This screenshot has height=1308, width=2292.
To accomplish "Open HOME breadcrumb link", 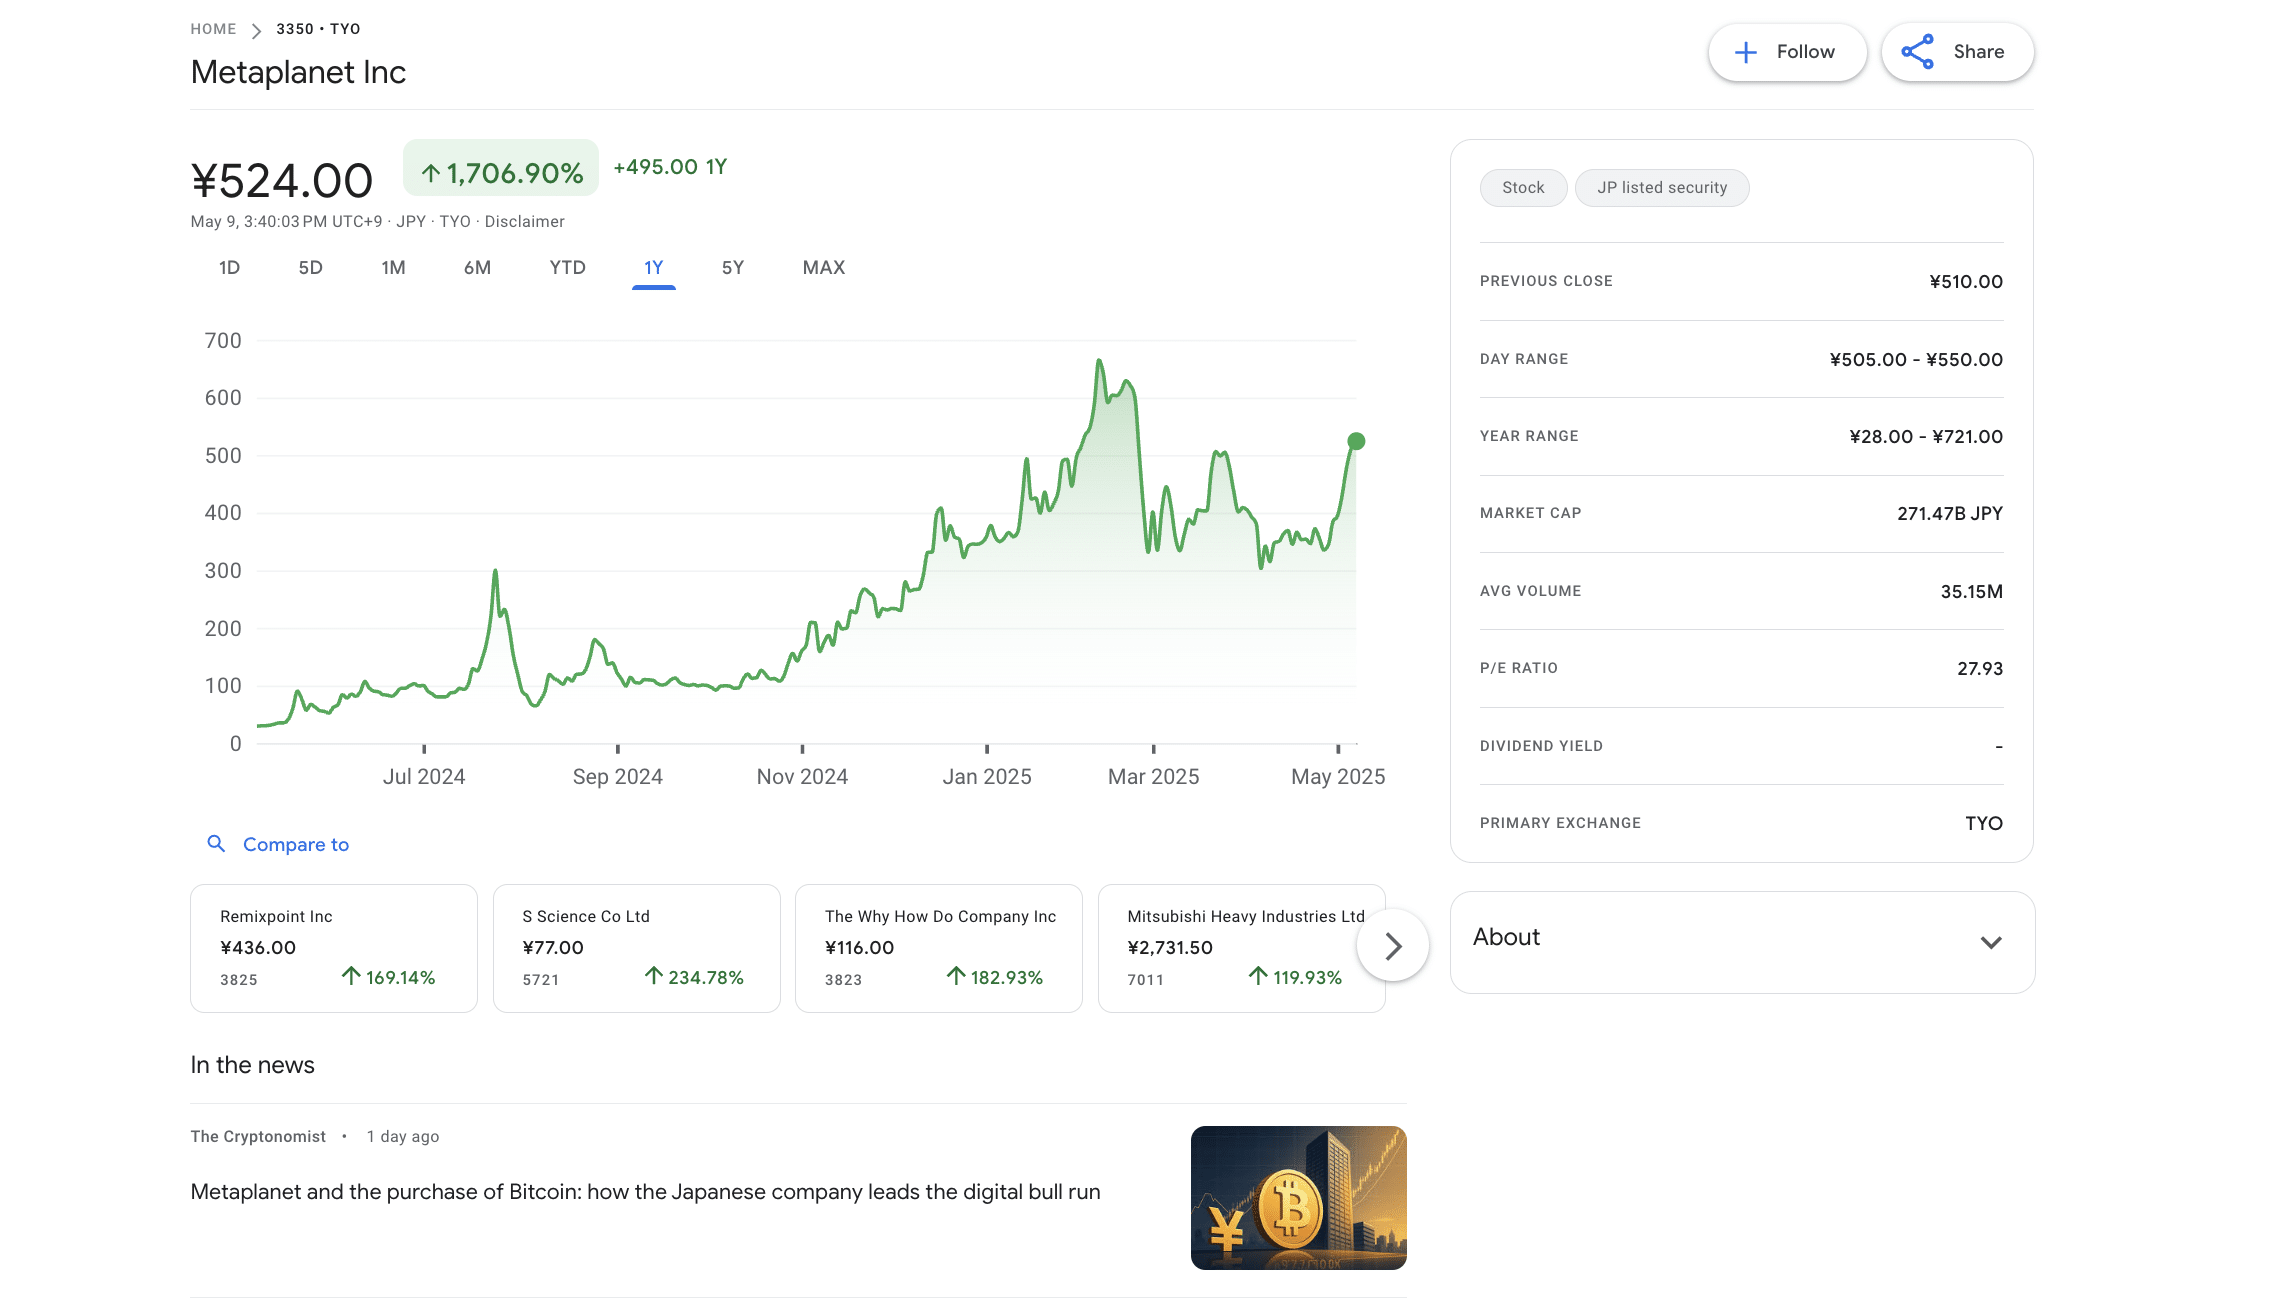I will click(x=213, y=29).
